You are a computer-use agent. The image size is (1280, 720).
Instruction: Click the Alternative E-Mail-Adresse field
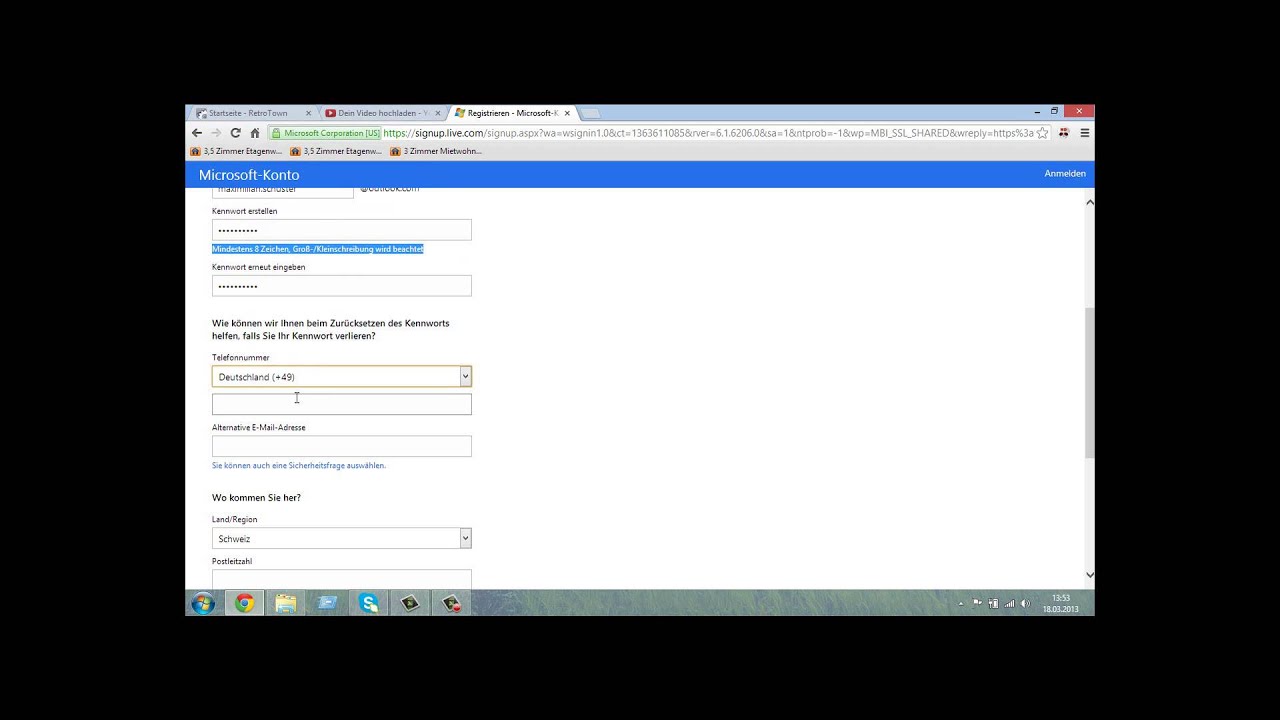(342, 446)
